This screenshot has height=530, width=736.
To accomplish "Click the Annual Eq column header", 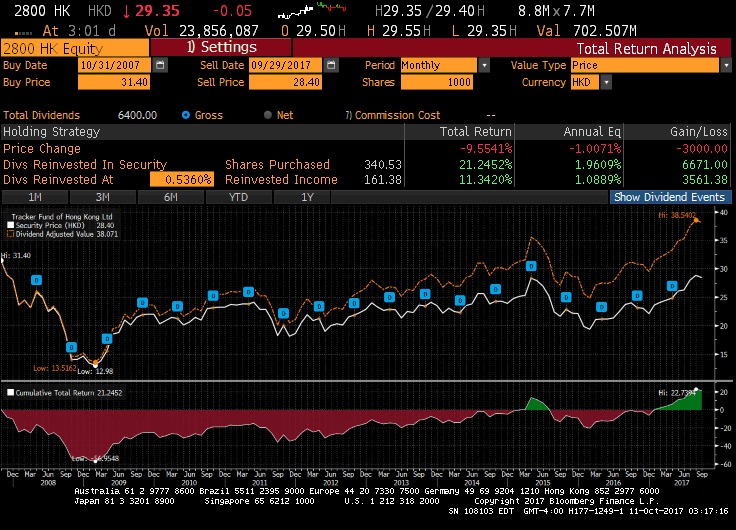I will tap(592, 132).
